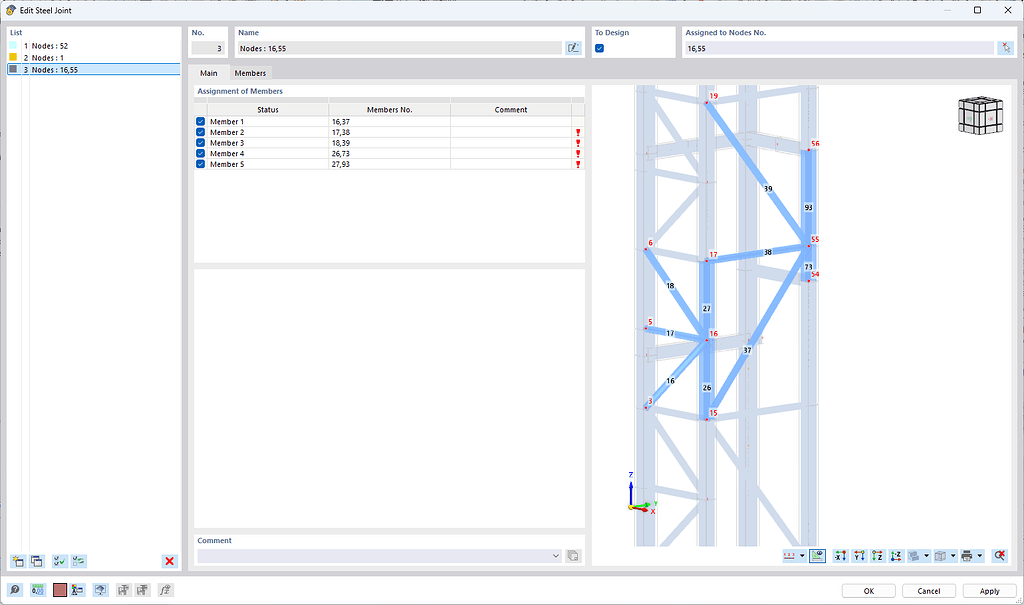Click the Cancel button
1024x605 pixels.
tap(928, 590)
